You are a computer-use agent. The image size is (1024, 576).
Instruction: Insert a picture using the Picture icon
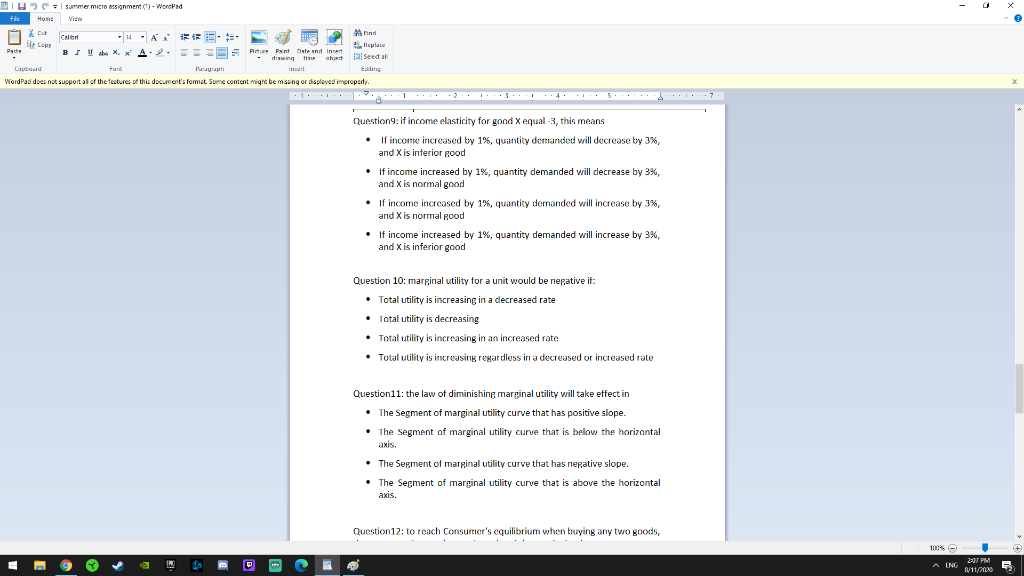tap(259, 38)
